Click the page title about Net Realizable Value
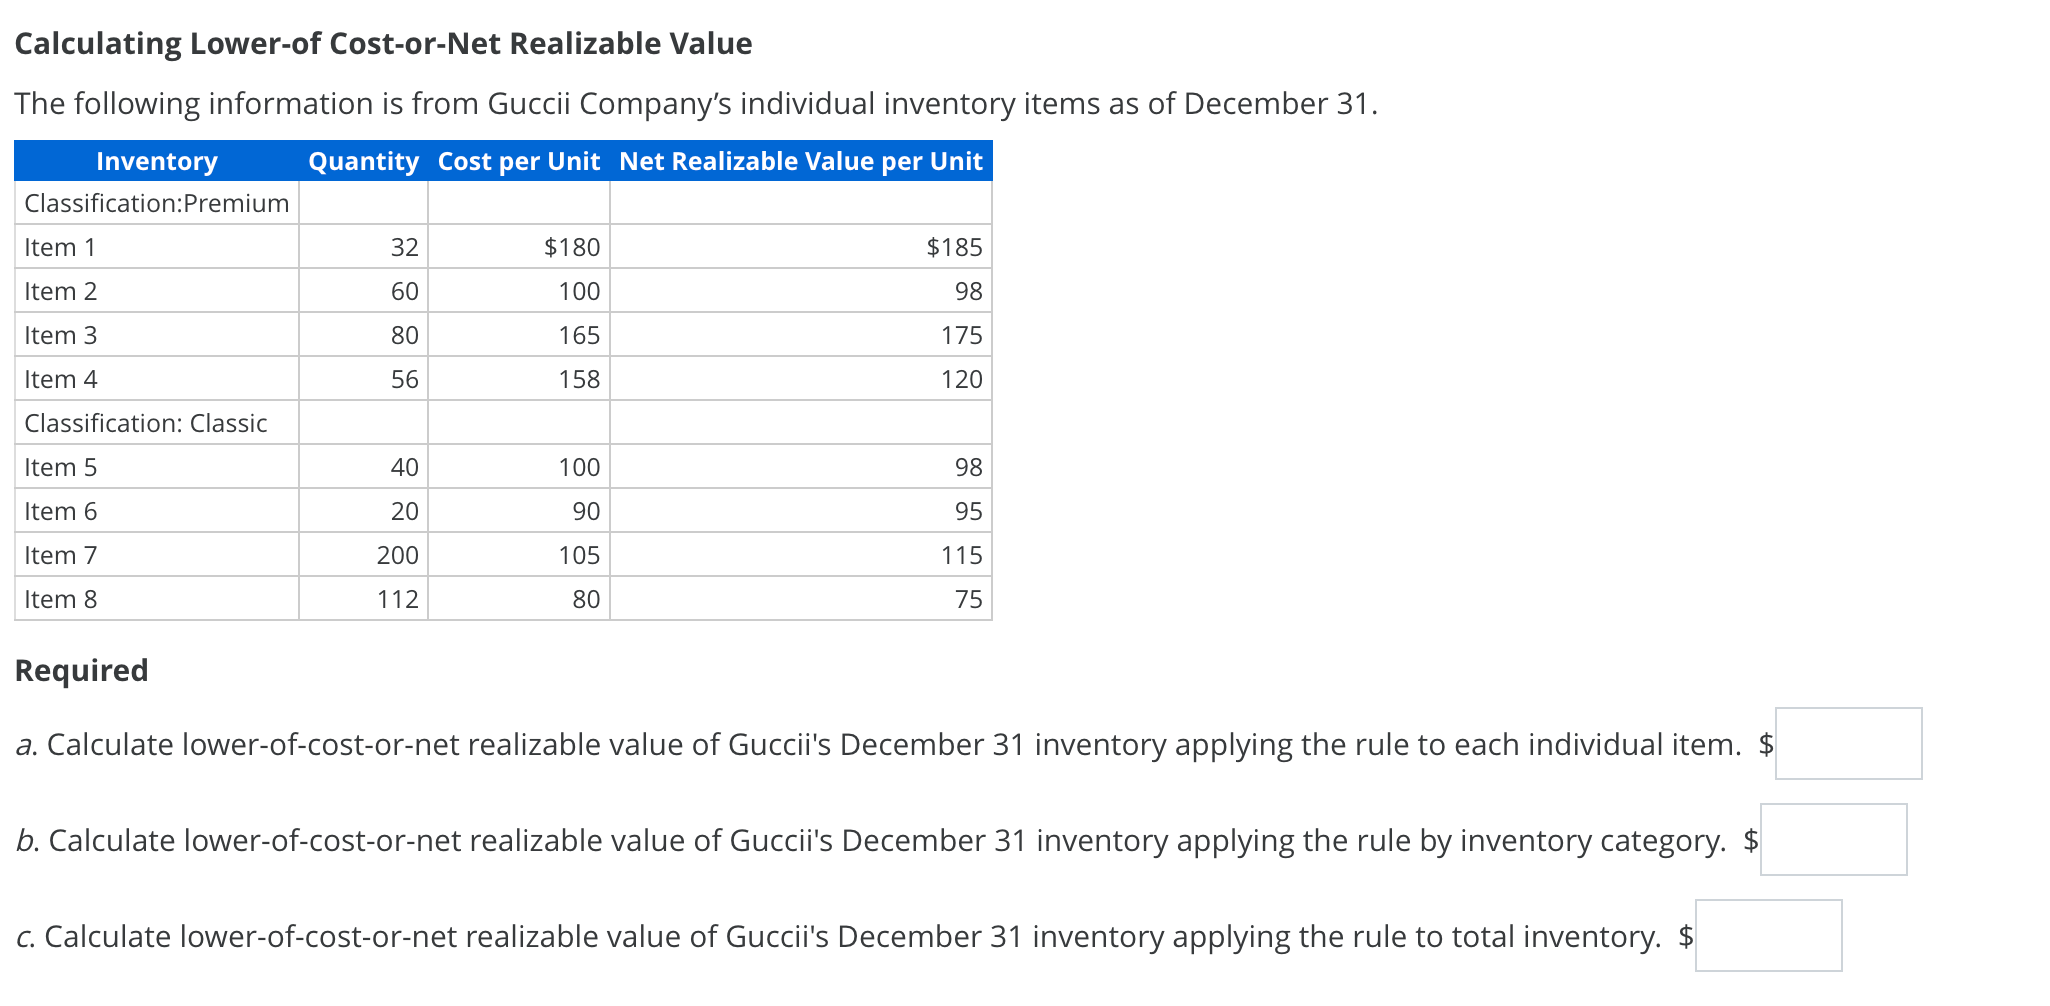The width and height of the screenshot is (2050, 1006). [x=384, y=43]
